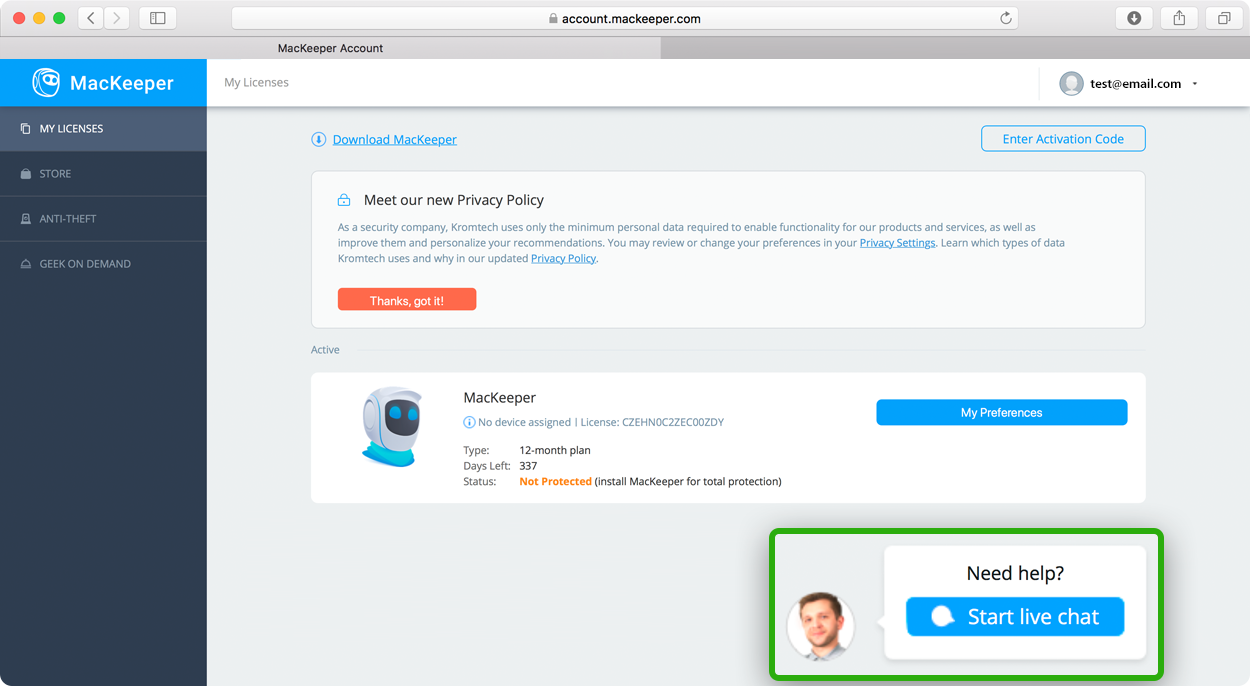Click the My Licenses page header text
Viewport: 1250px width, 686px height.
point(256,83)
